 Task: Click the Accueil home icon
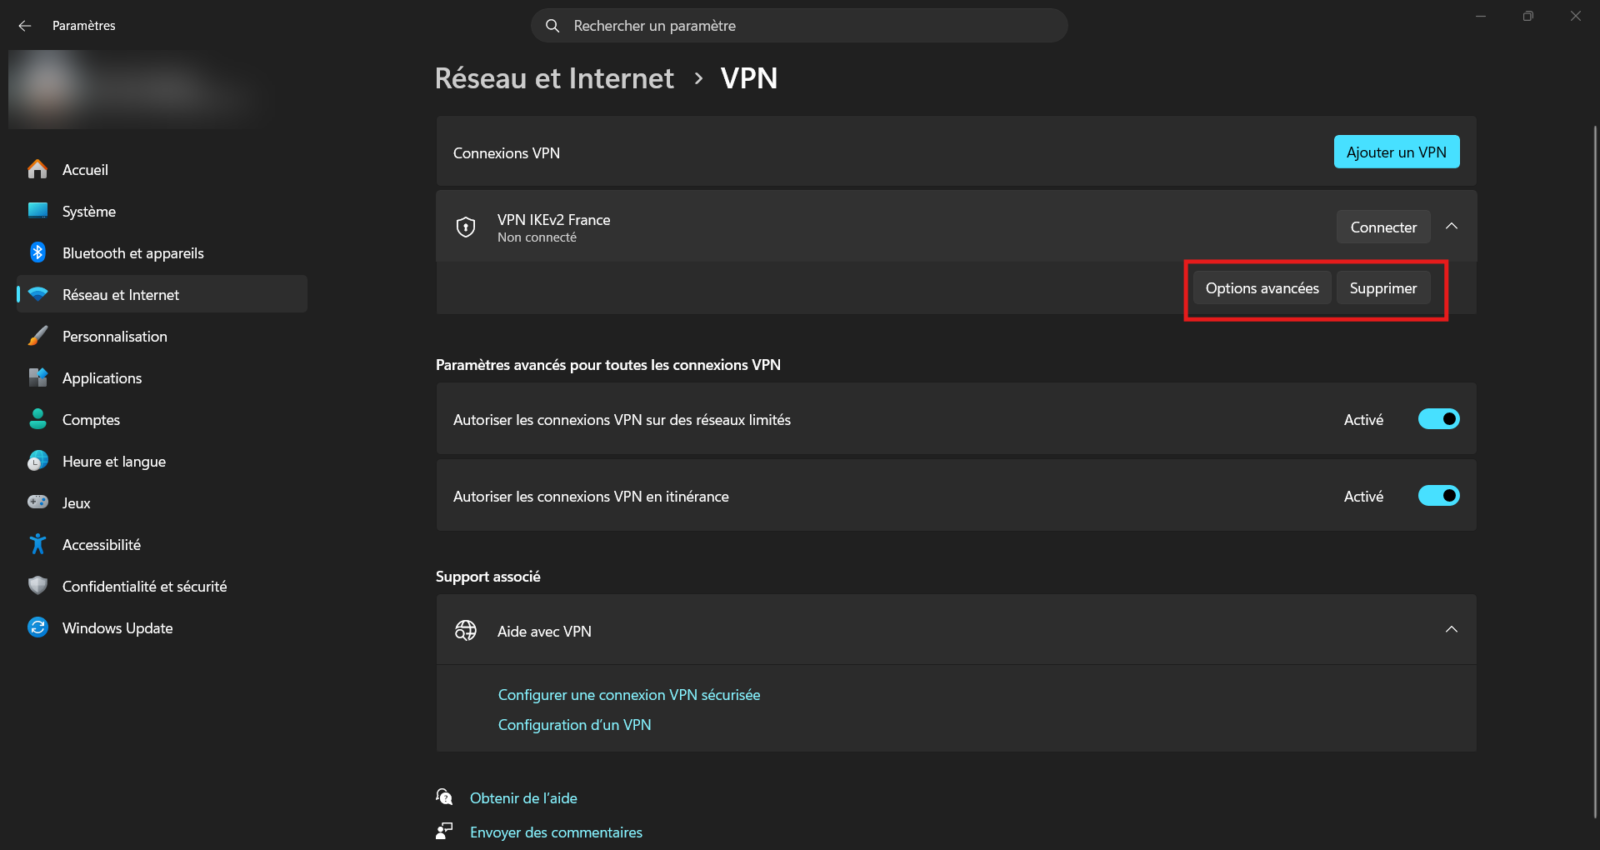[38, 170]
